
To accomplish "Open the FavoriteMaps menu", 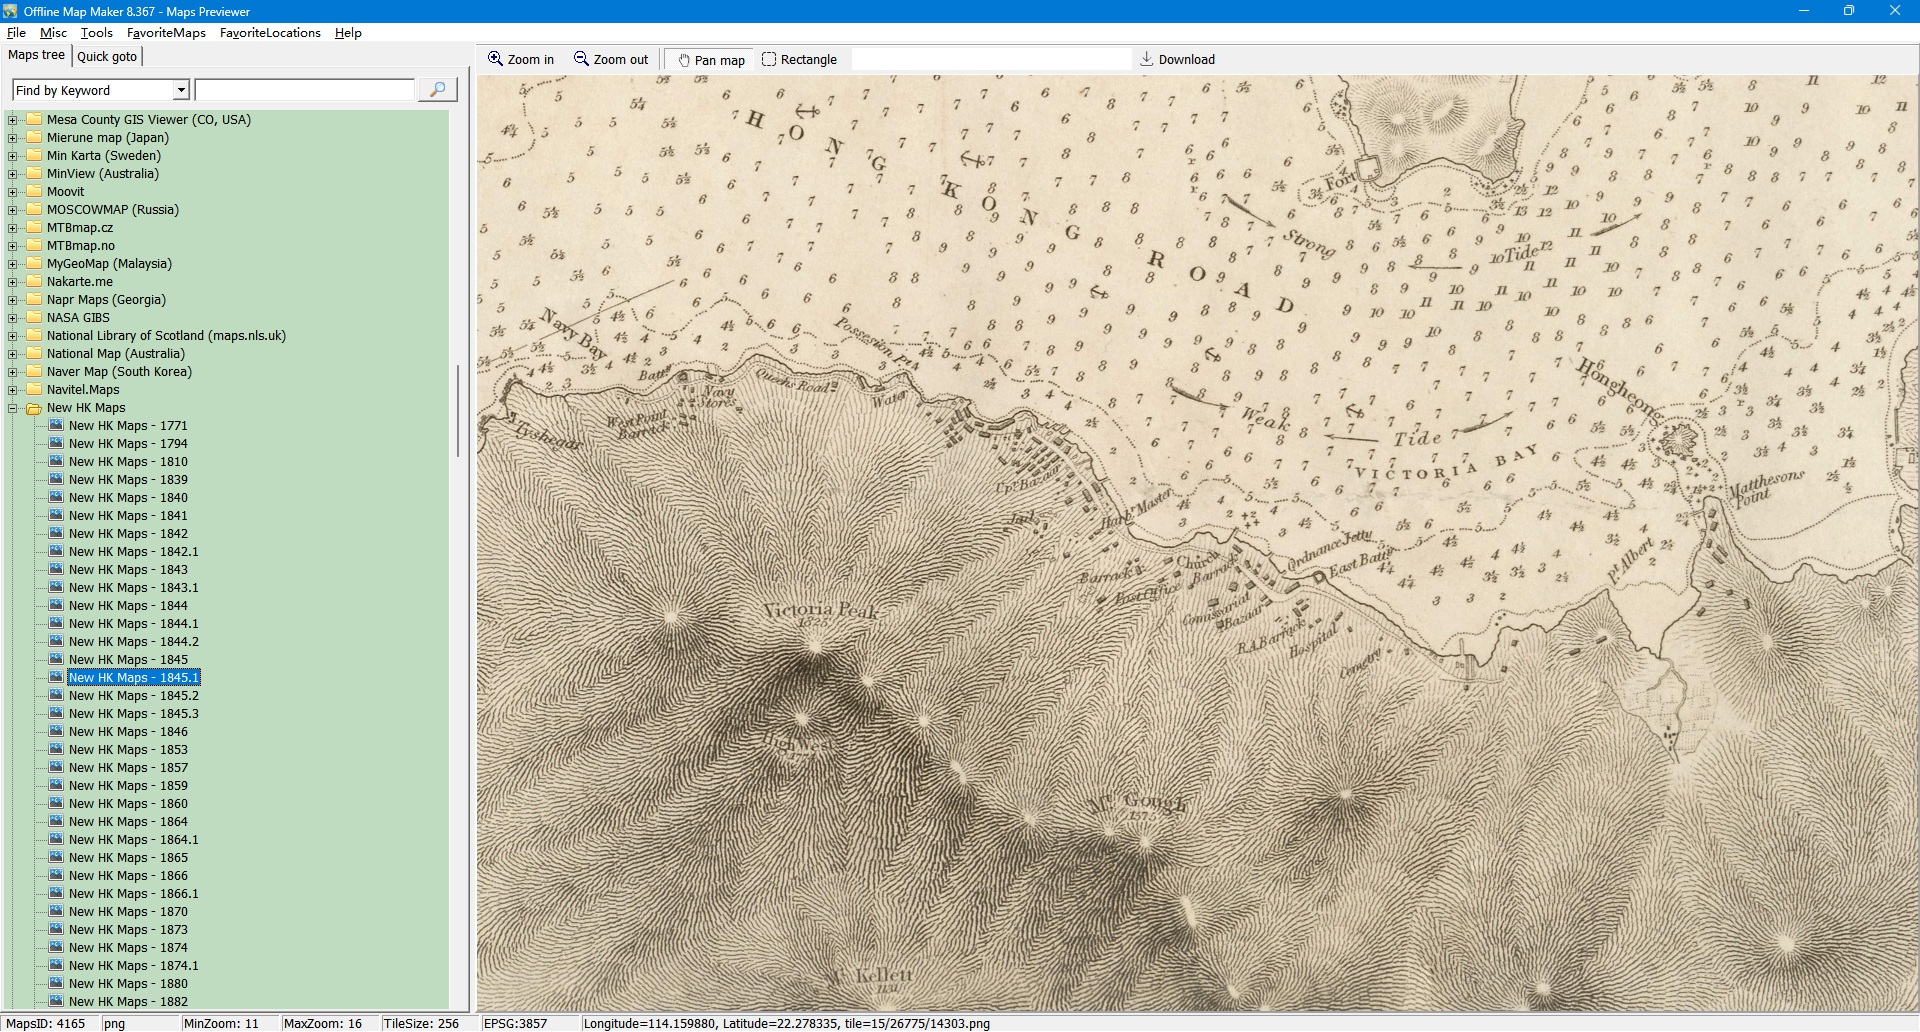I will [166, 33].
